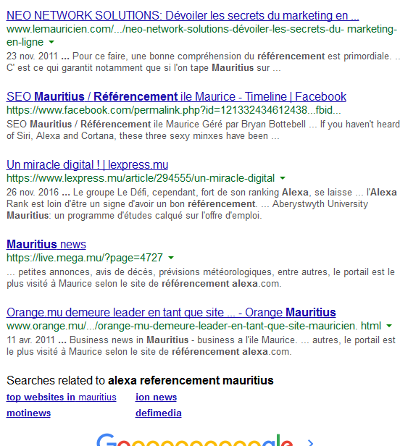This screenshot has height=446, width=400.
Task: Search related term 'motinews'
Action: 29,413
